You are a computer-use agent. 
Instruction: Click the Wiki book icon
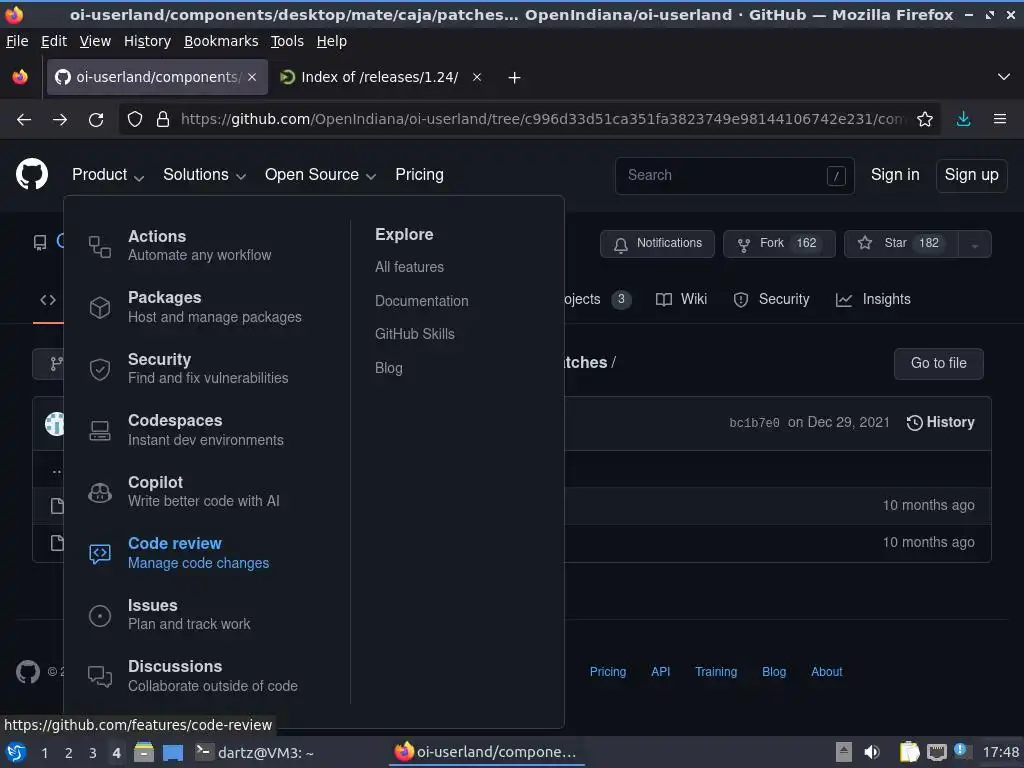(x=664, y=300)
